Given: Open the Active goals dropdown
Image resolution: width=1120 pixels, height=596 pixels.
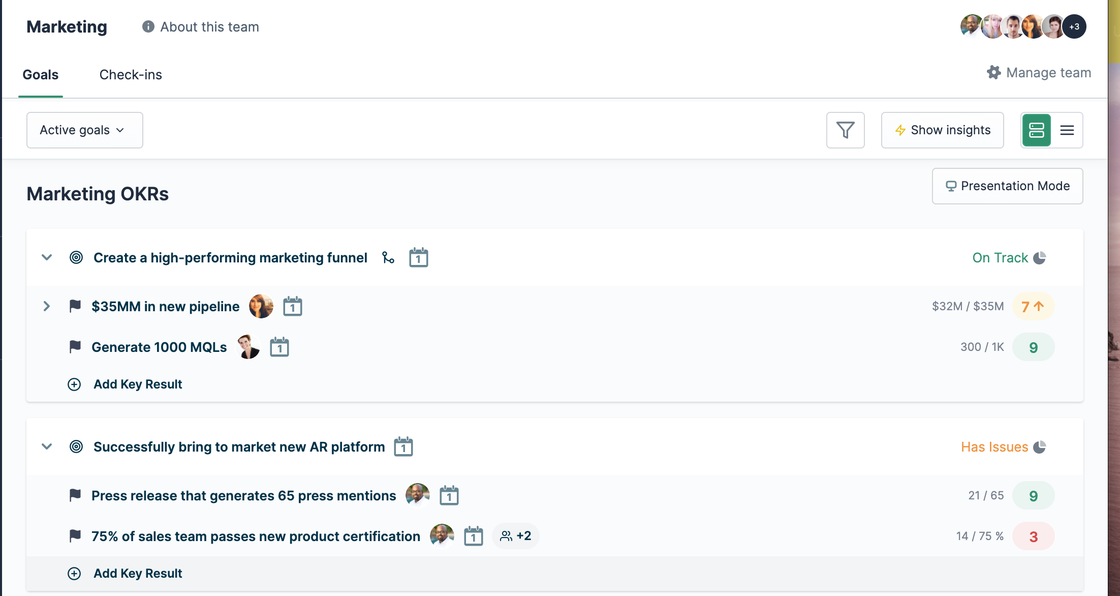Looking at the screenshot, I should [84, 130].
